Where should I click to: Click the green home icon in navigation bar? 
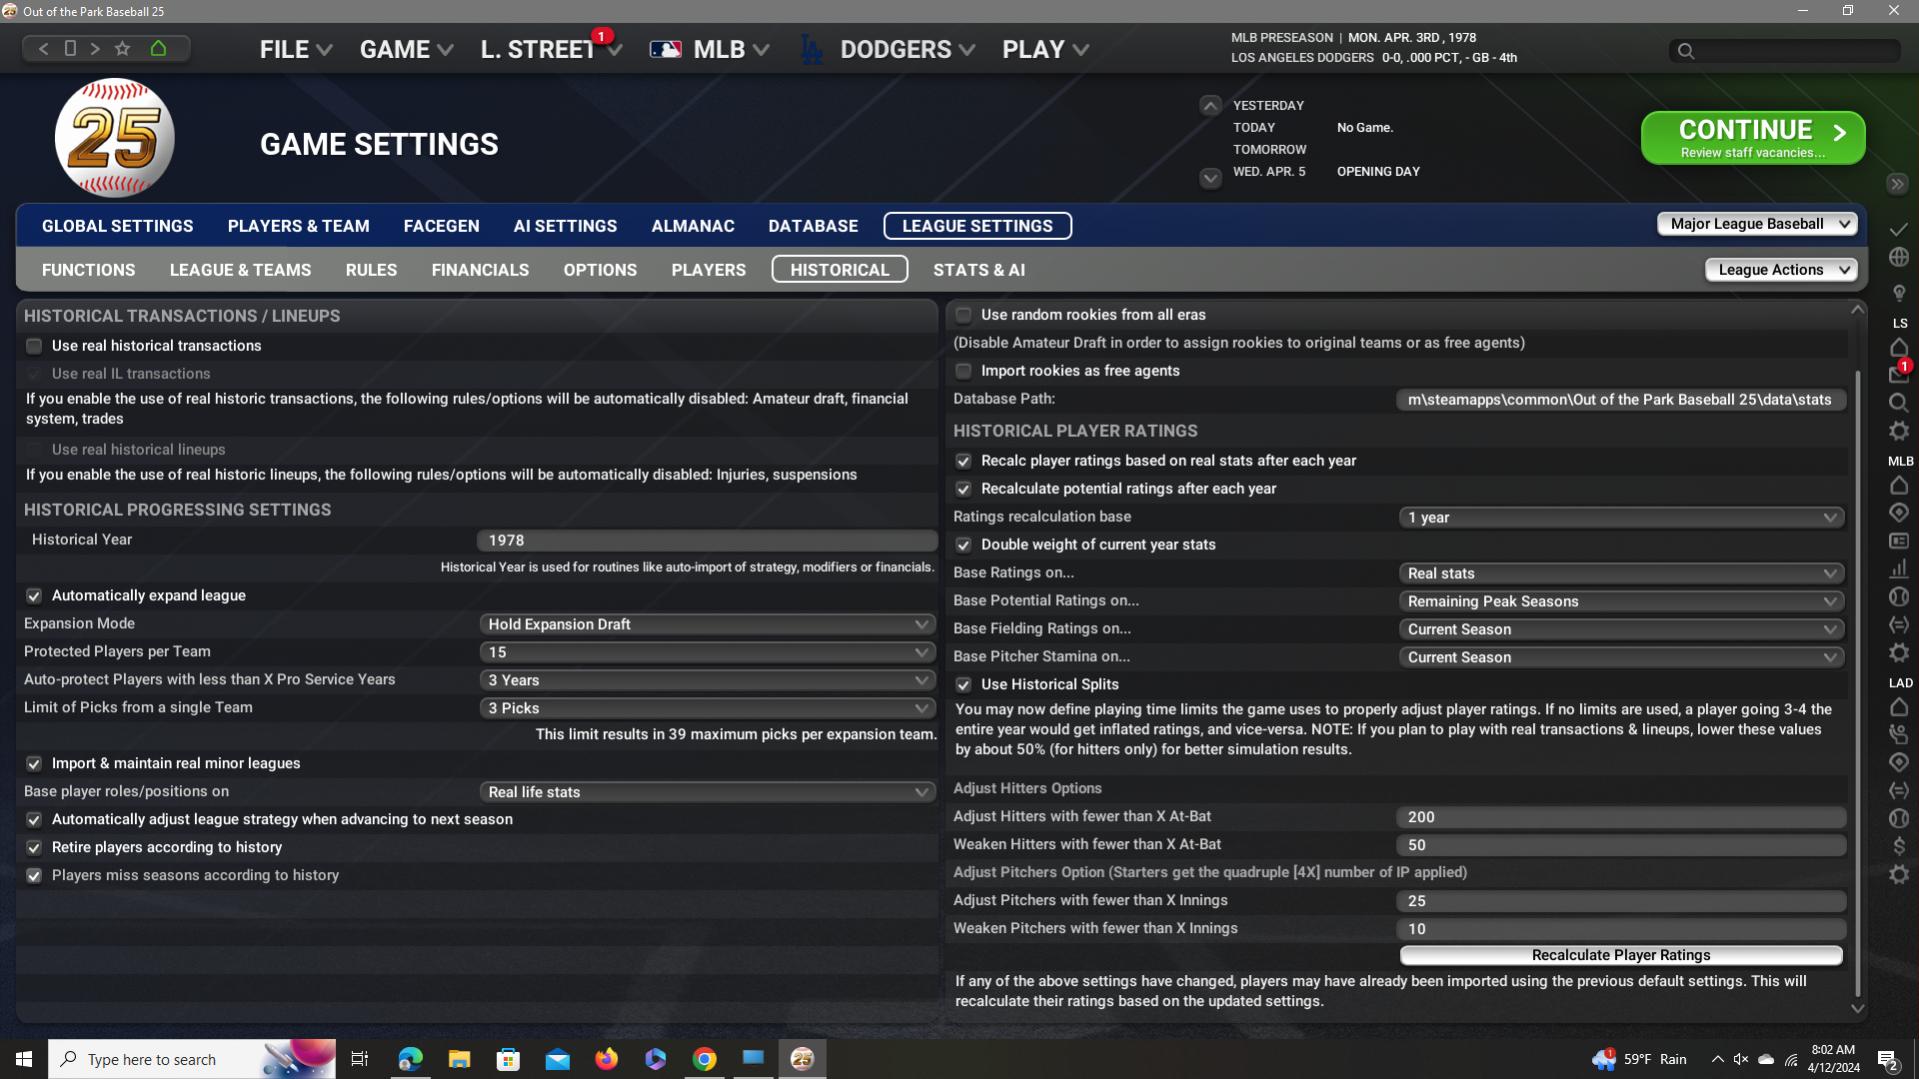158,48
